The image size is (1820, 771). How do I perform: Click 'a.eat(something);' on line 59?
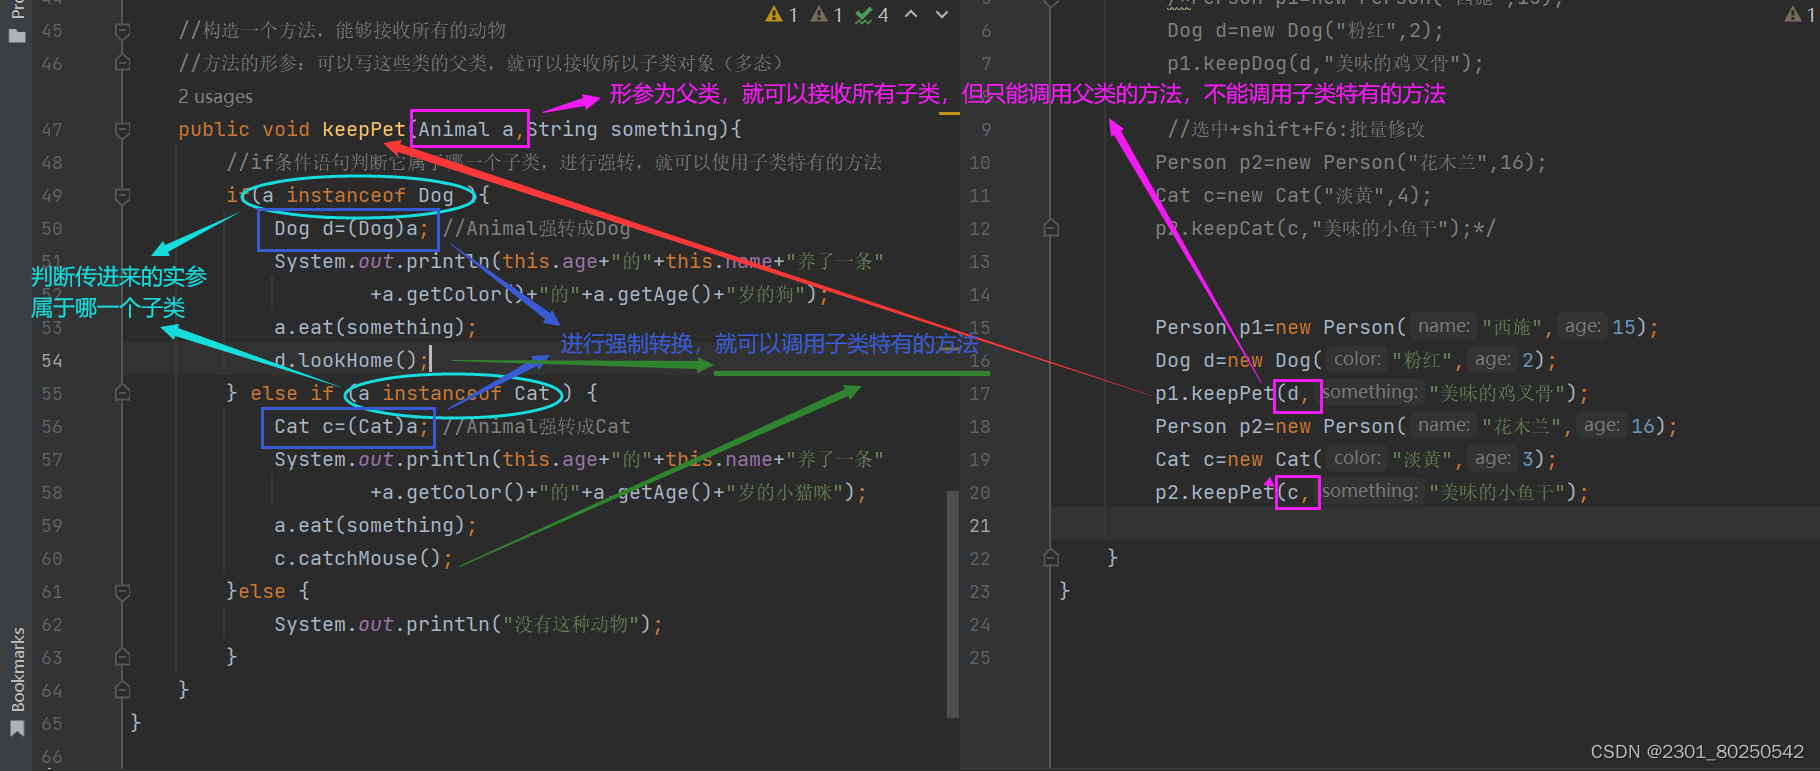pyautogui.click(x=376, y=526)
